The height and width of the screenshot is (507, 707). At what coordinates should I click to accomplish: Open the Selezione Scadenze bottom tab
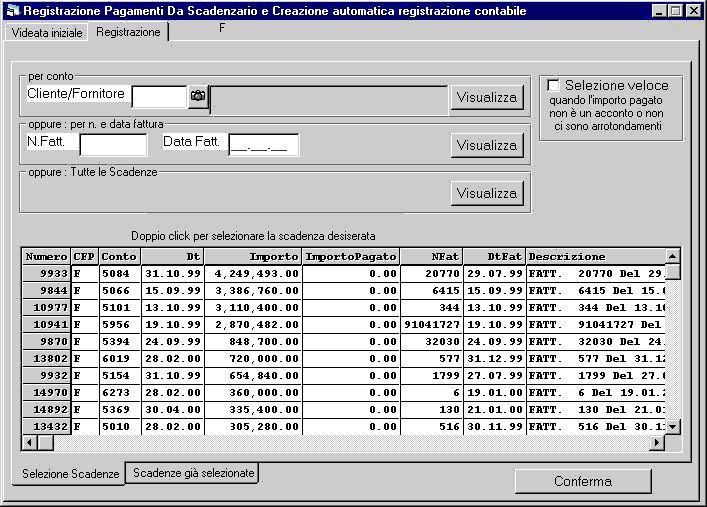pyautogui.click(x=70, y=474)
